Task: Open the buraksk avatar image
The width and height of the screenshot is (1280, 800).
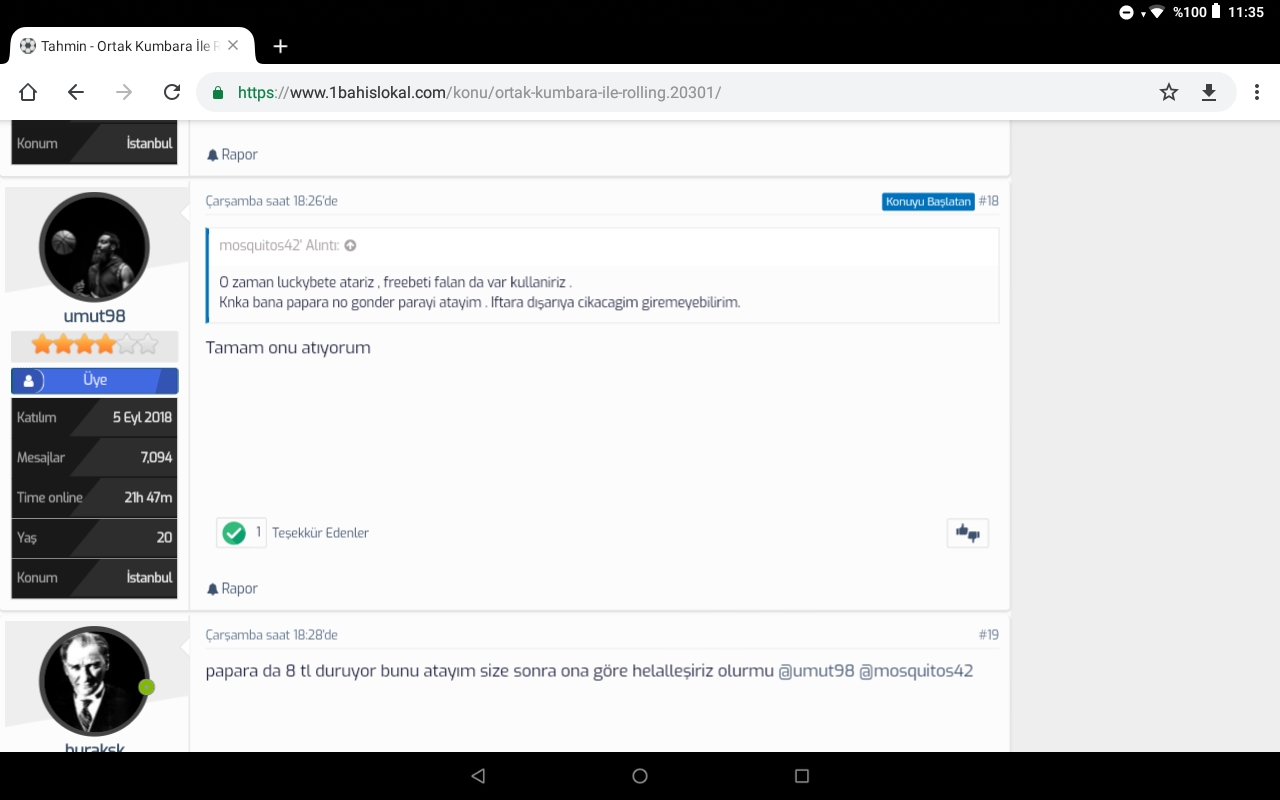Action: tap(94, 682)
